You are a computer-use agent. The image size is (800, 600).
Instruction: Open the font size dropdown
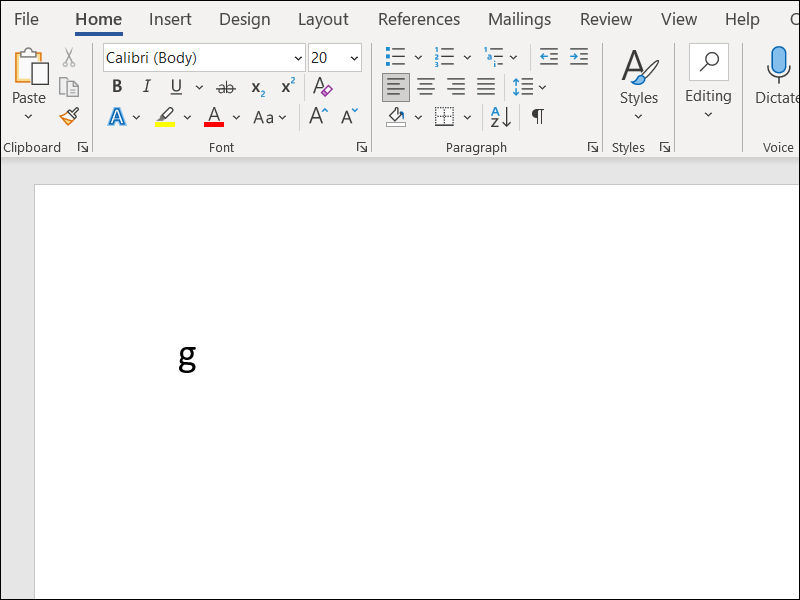click(x=354, y=58)
